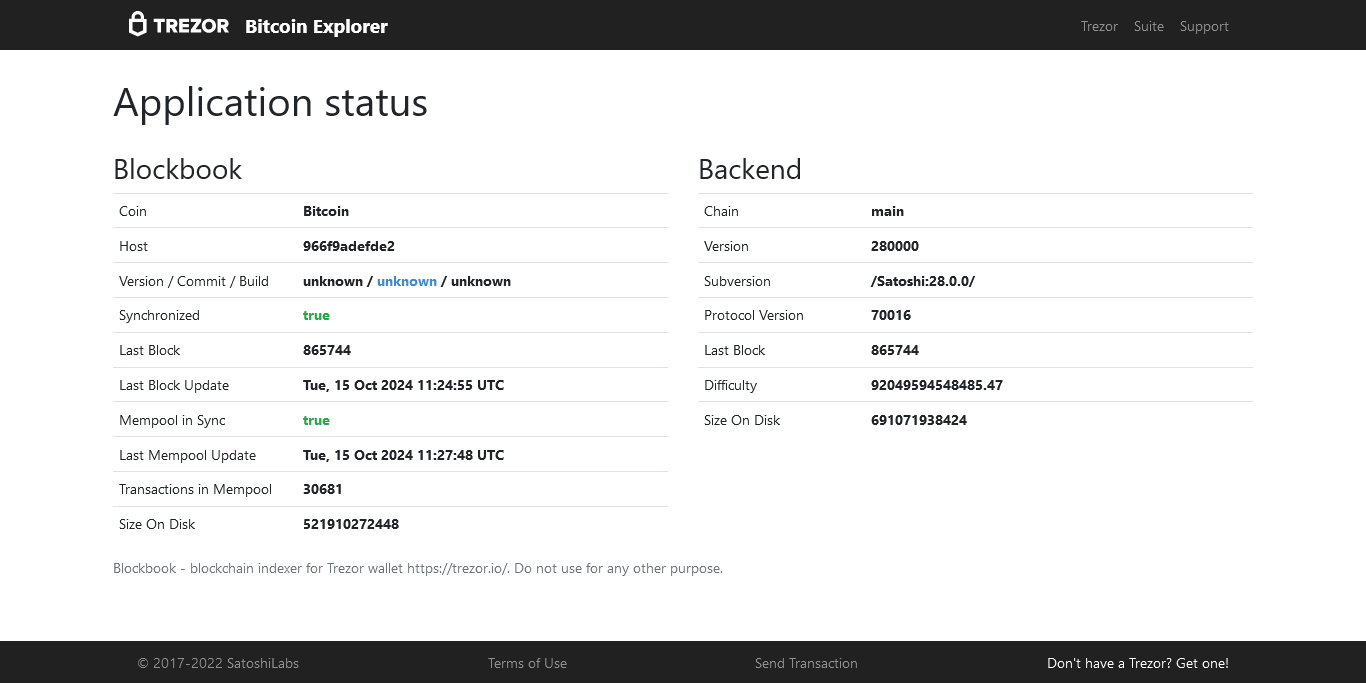The height and width of the screenshot is (683, 1366).
Task: Click "Don't have a Trezor? Get one!"
Action: (x=1138, y=663)
